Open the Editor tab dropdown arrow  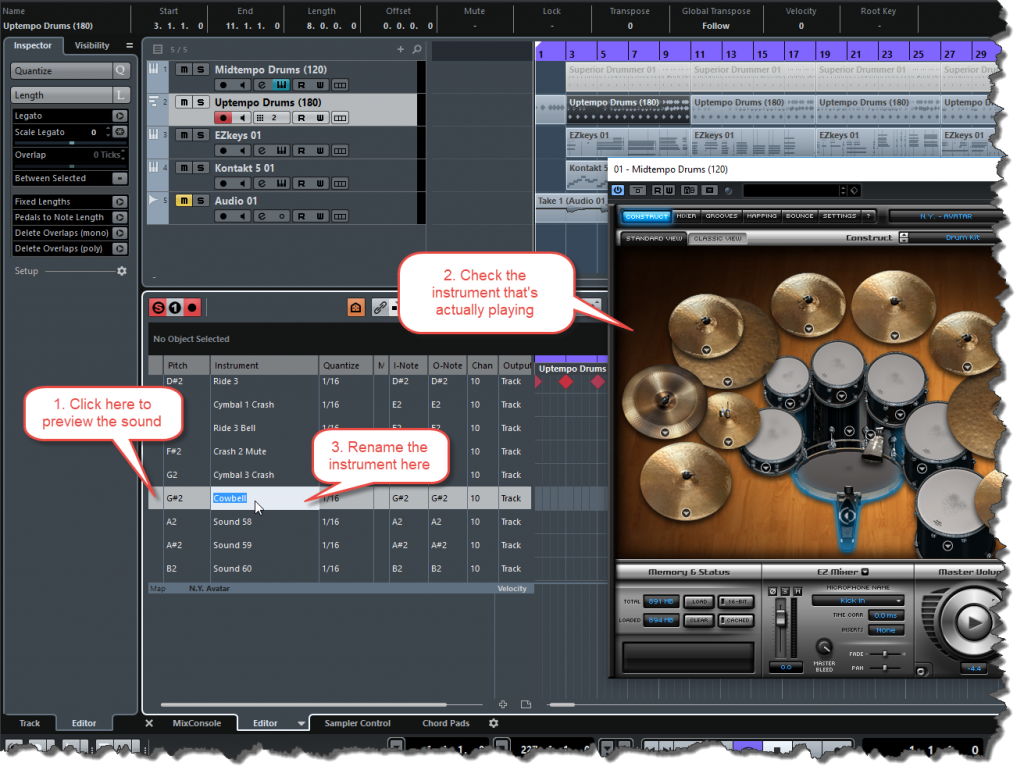pyautogui.click(x=300, y=723)
